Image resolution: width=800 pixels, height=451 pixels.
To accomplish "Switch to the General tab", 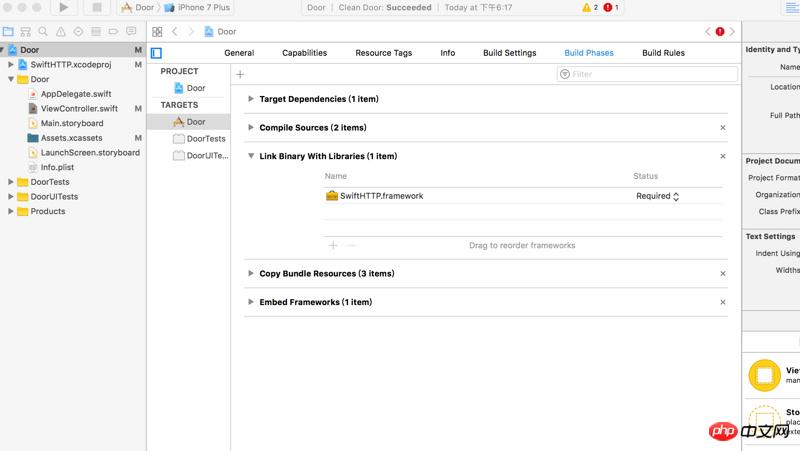I will [x=239, y=53].
